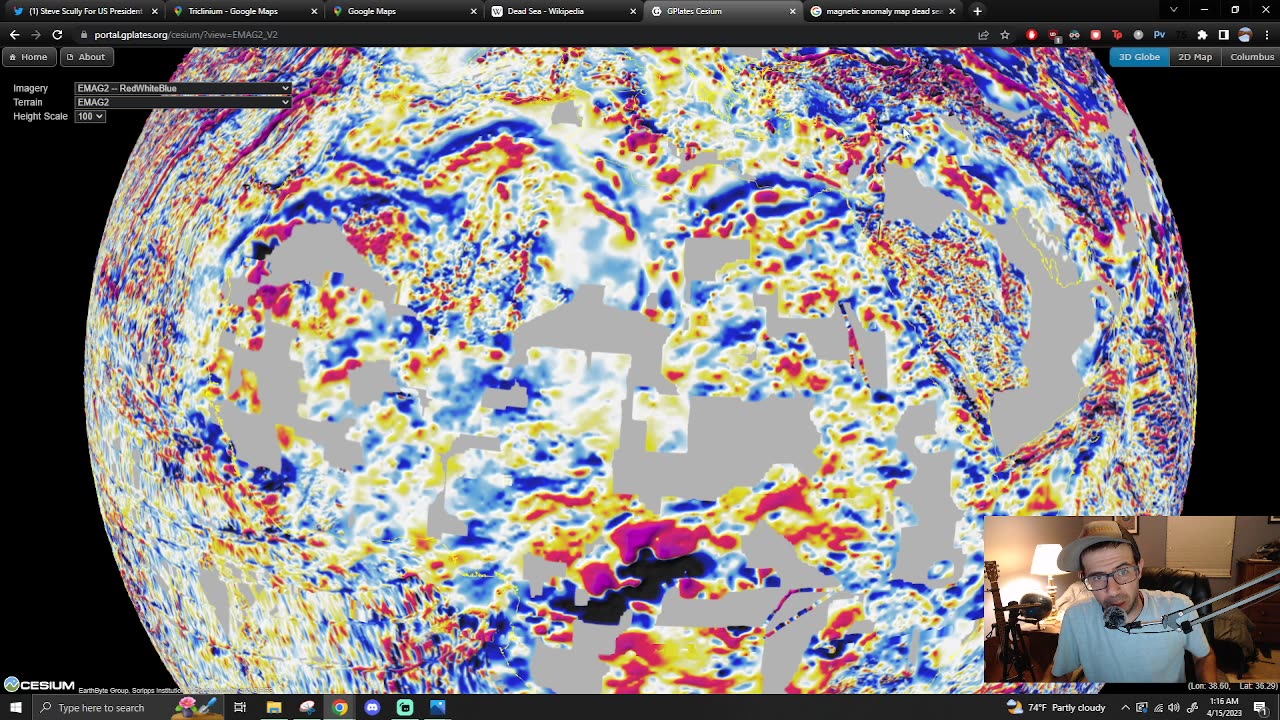Click the address bar URL

coord(186,35)
